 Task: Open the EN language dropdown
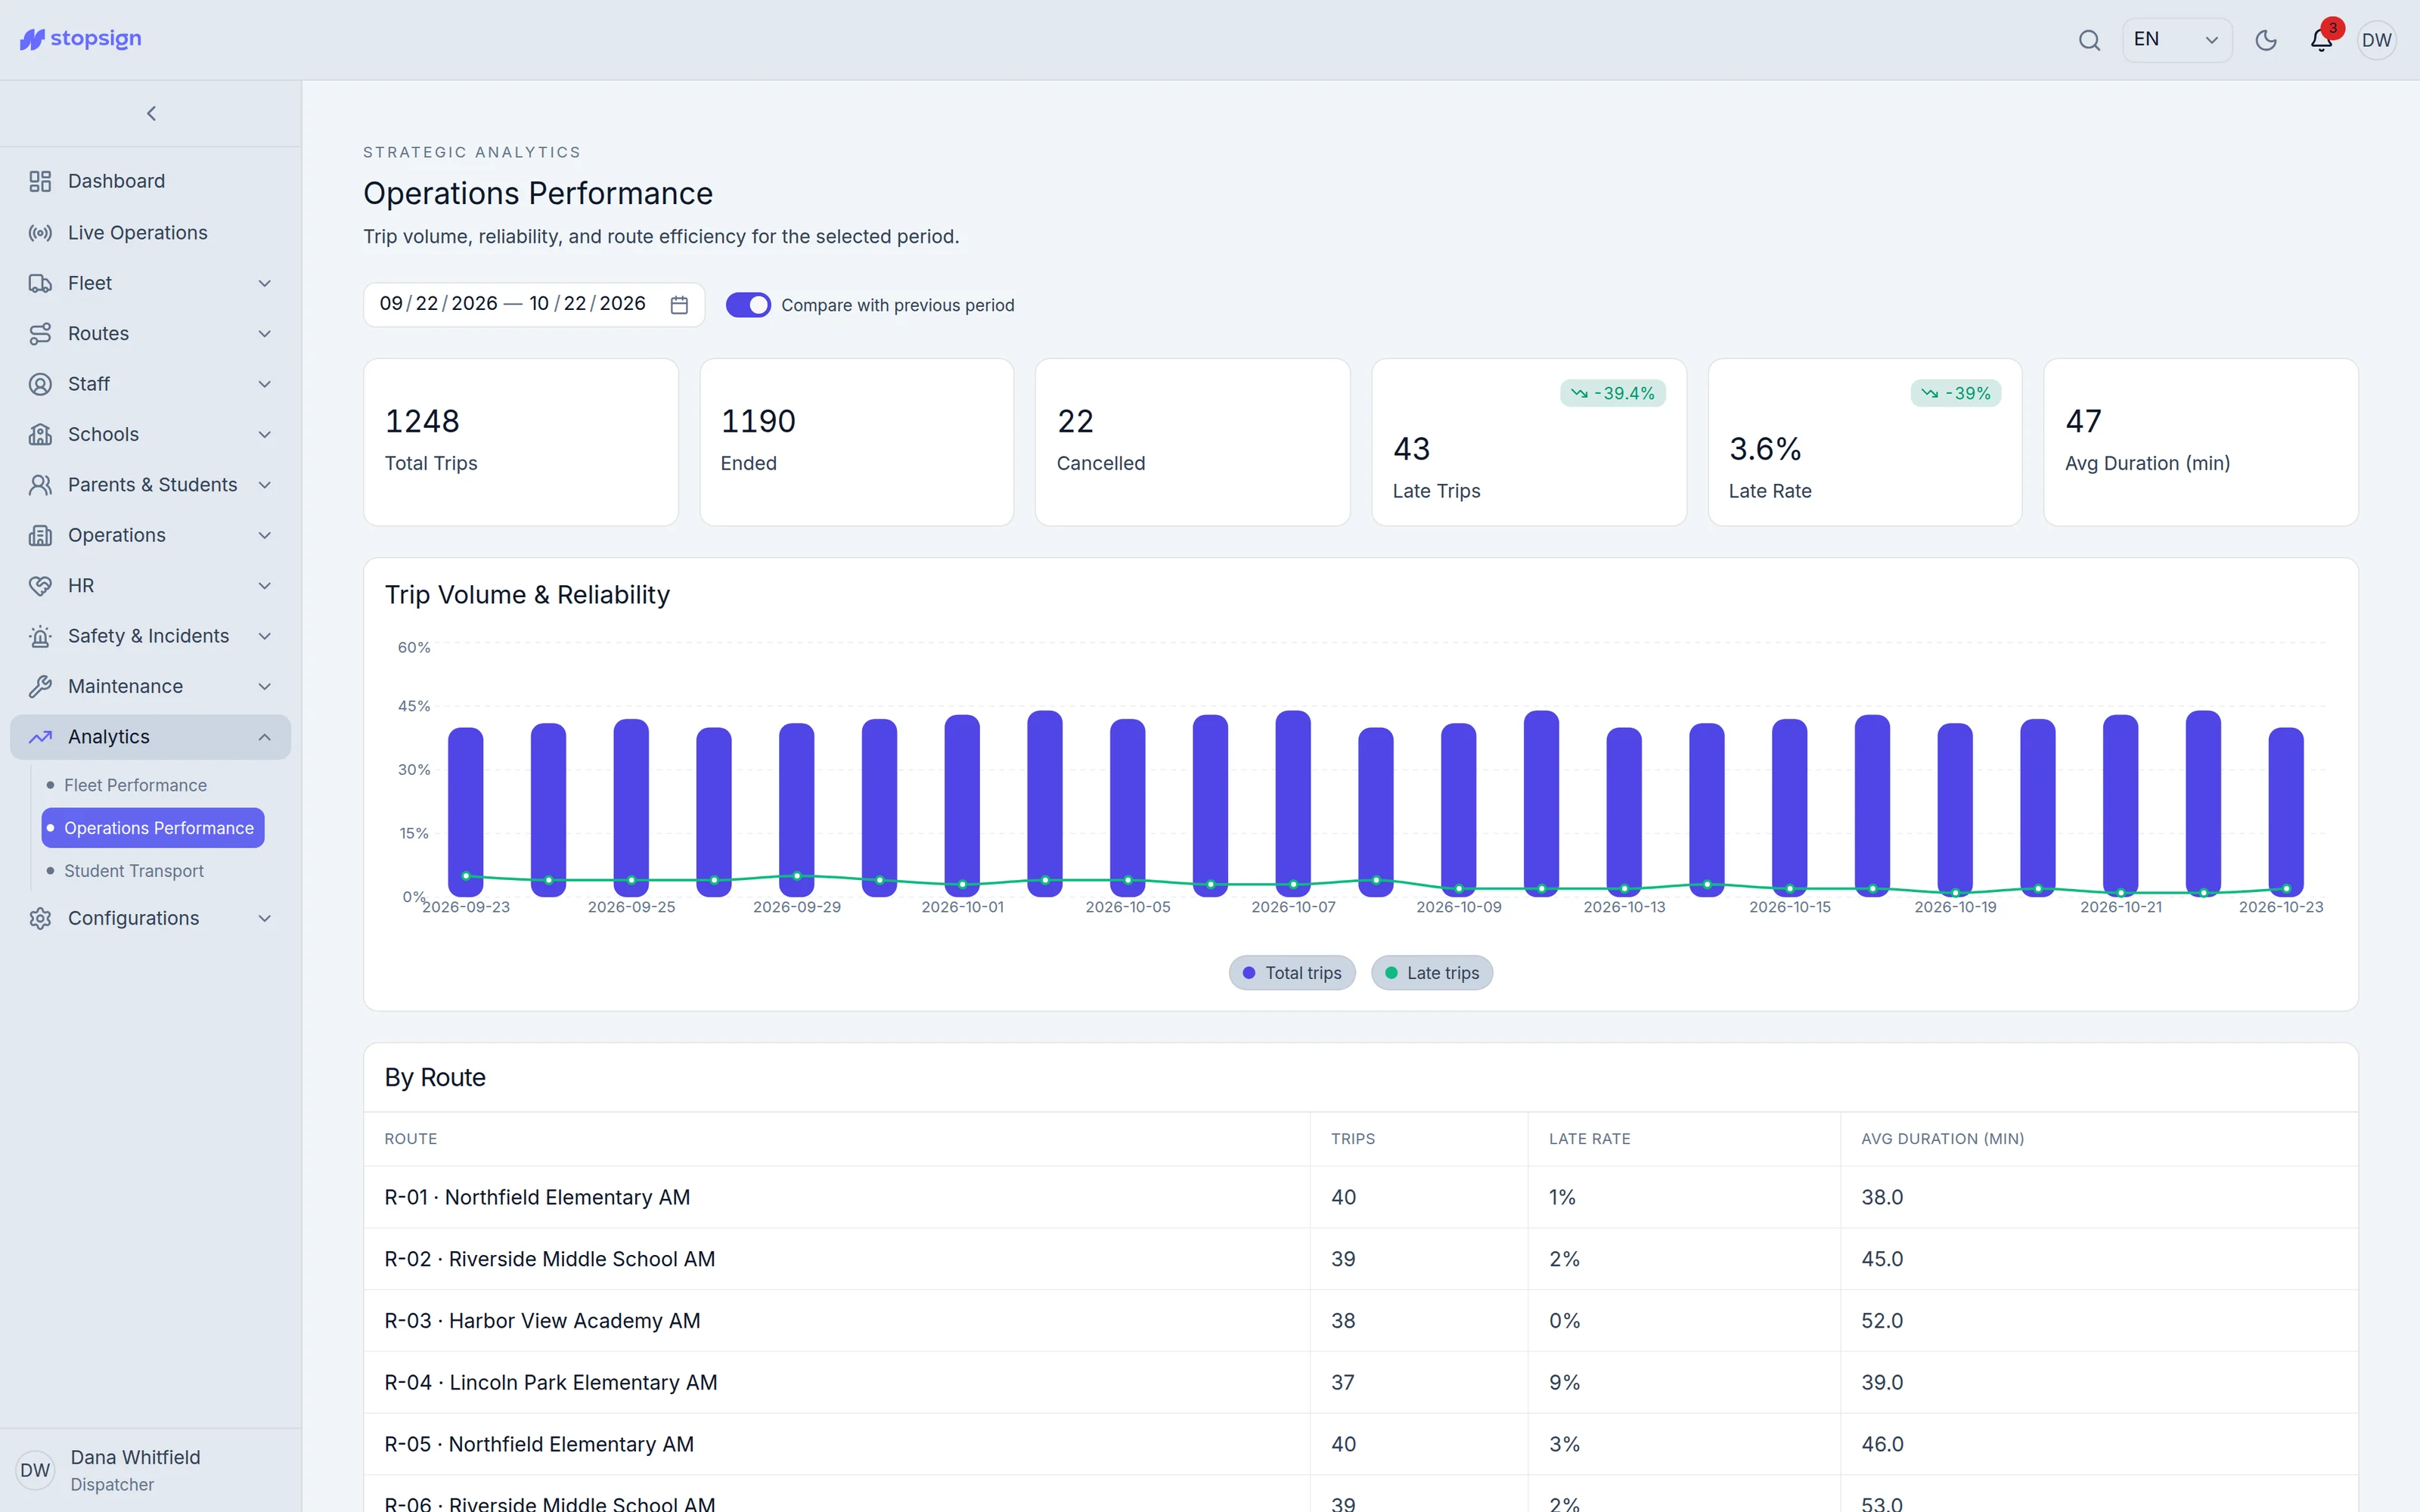2177,40
